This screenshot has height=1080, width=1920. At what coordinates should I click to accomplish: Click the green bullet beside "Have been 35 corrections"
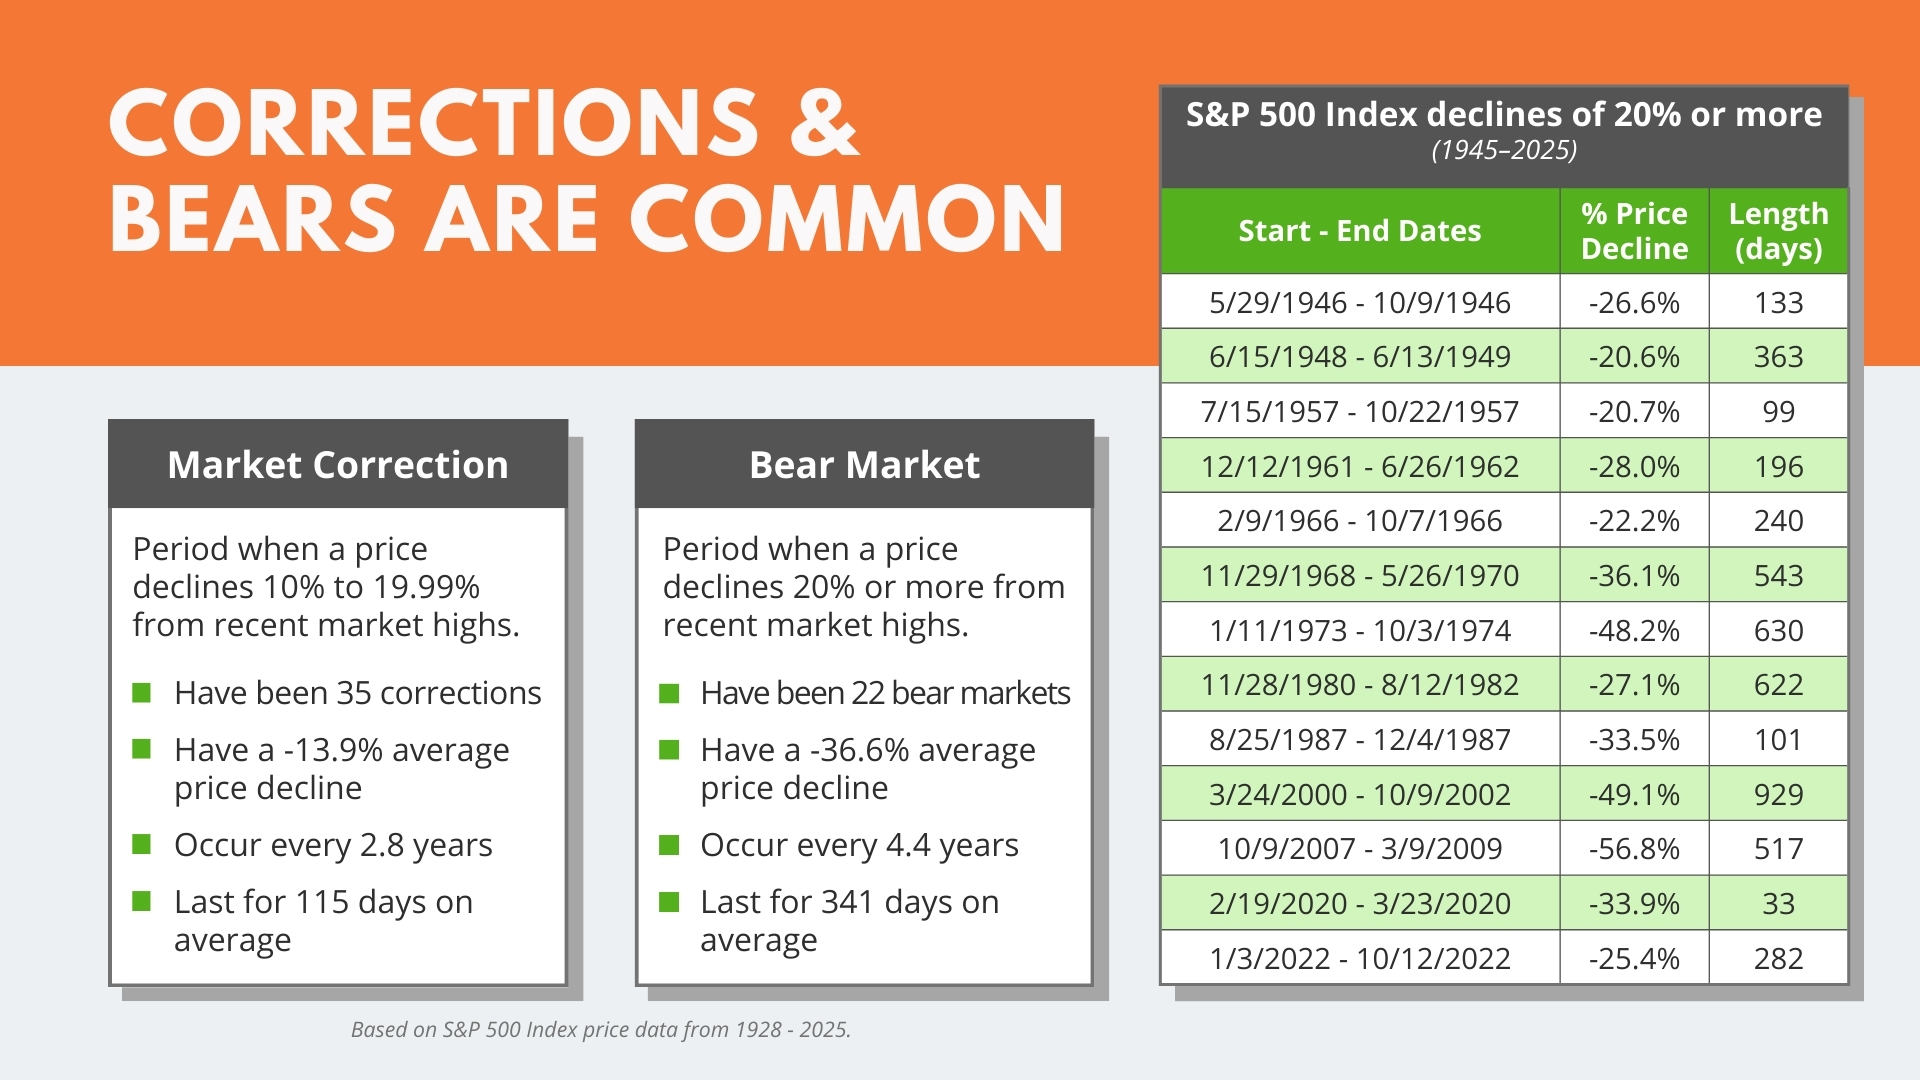click(142, 692)
